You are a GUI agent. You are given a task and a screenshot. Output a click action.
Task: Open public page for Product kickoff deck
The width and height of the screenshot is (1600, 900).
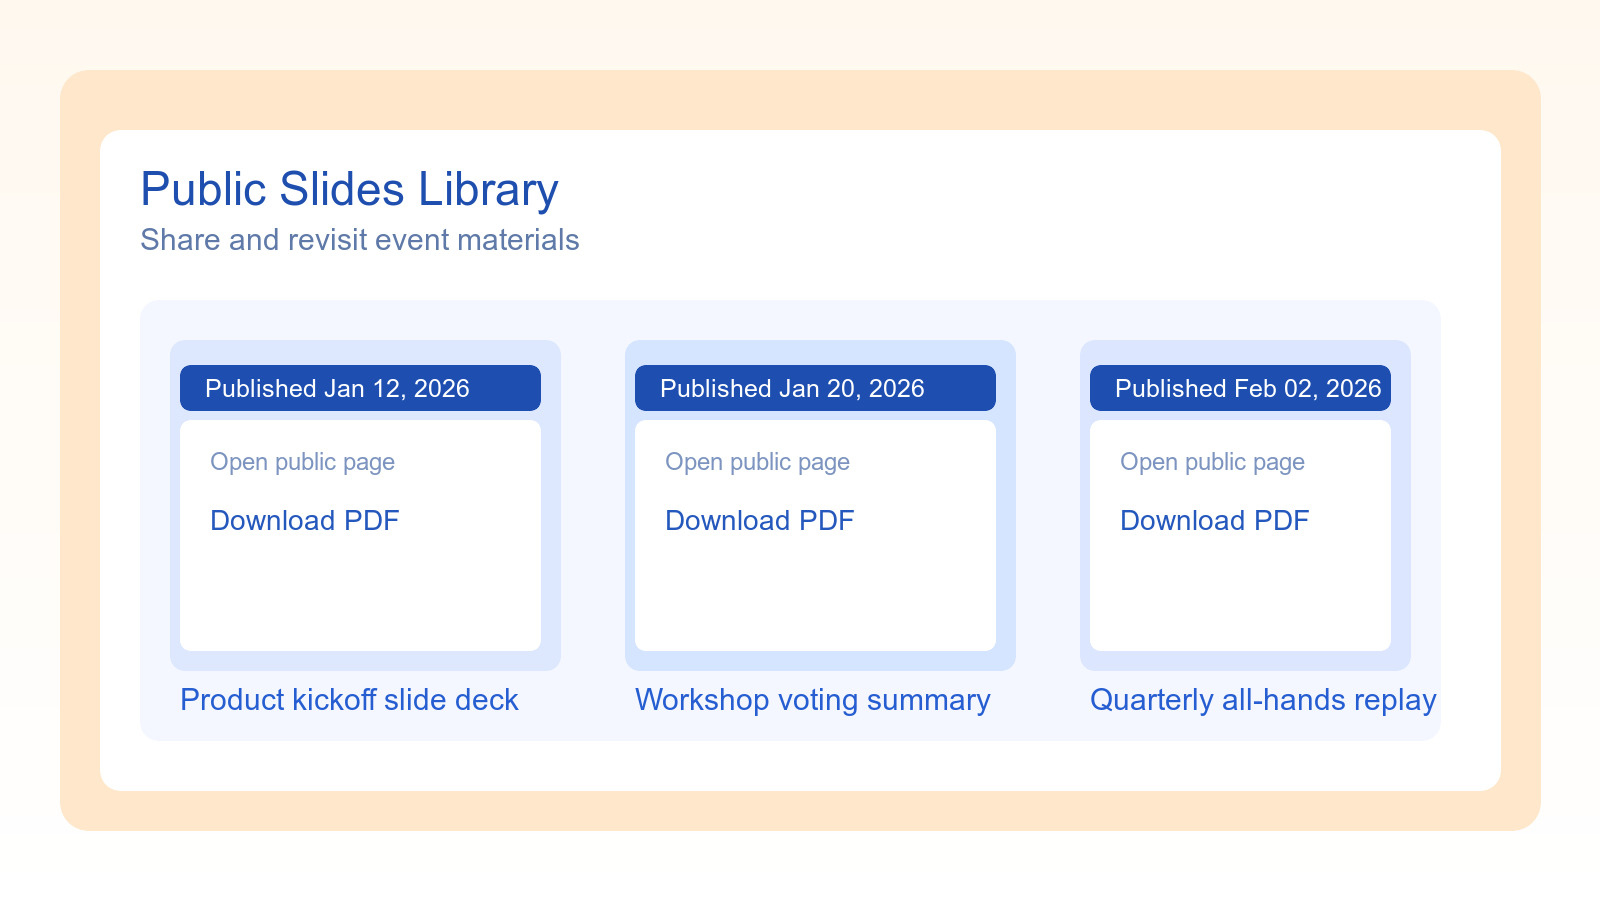click(x=302, y=462)
